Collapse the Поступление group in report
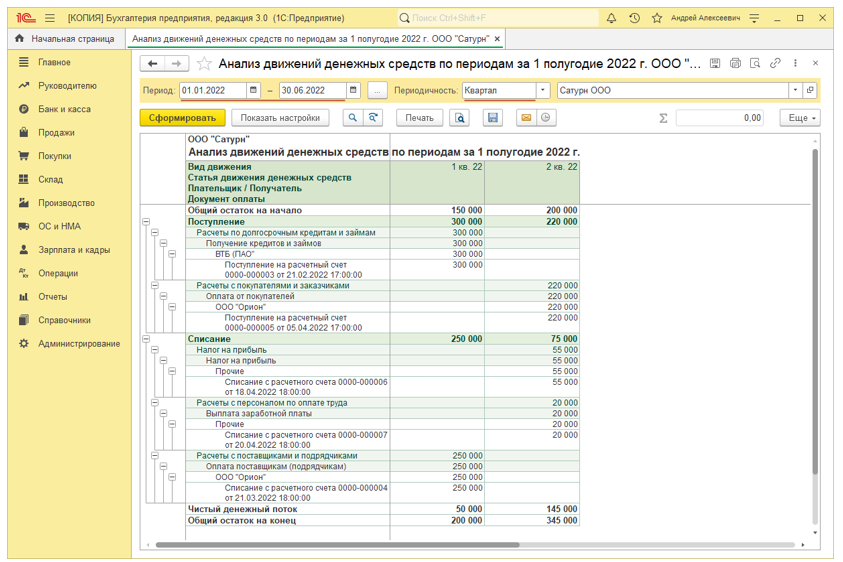This screenshot has height=562, width=843. (146, 222)
